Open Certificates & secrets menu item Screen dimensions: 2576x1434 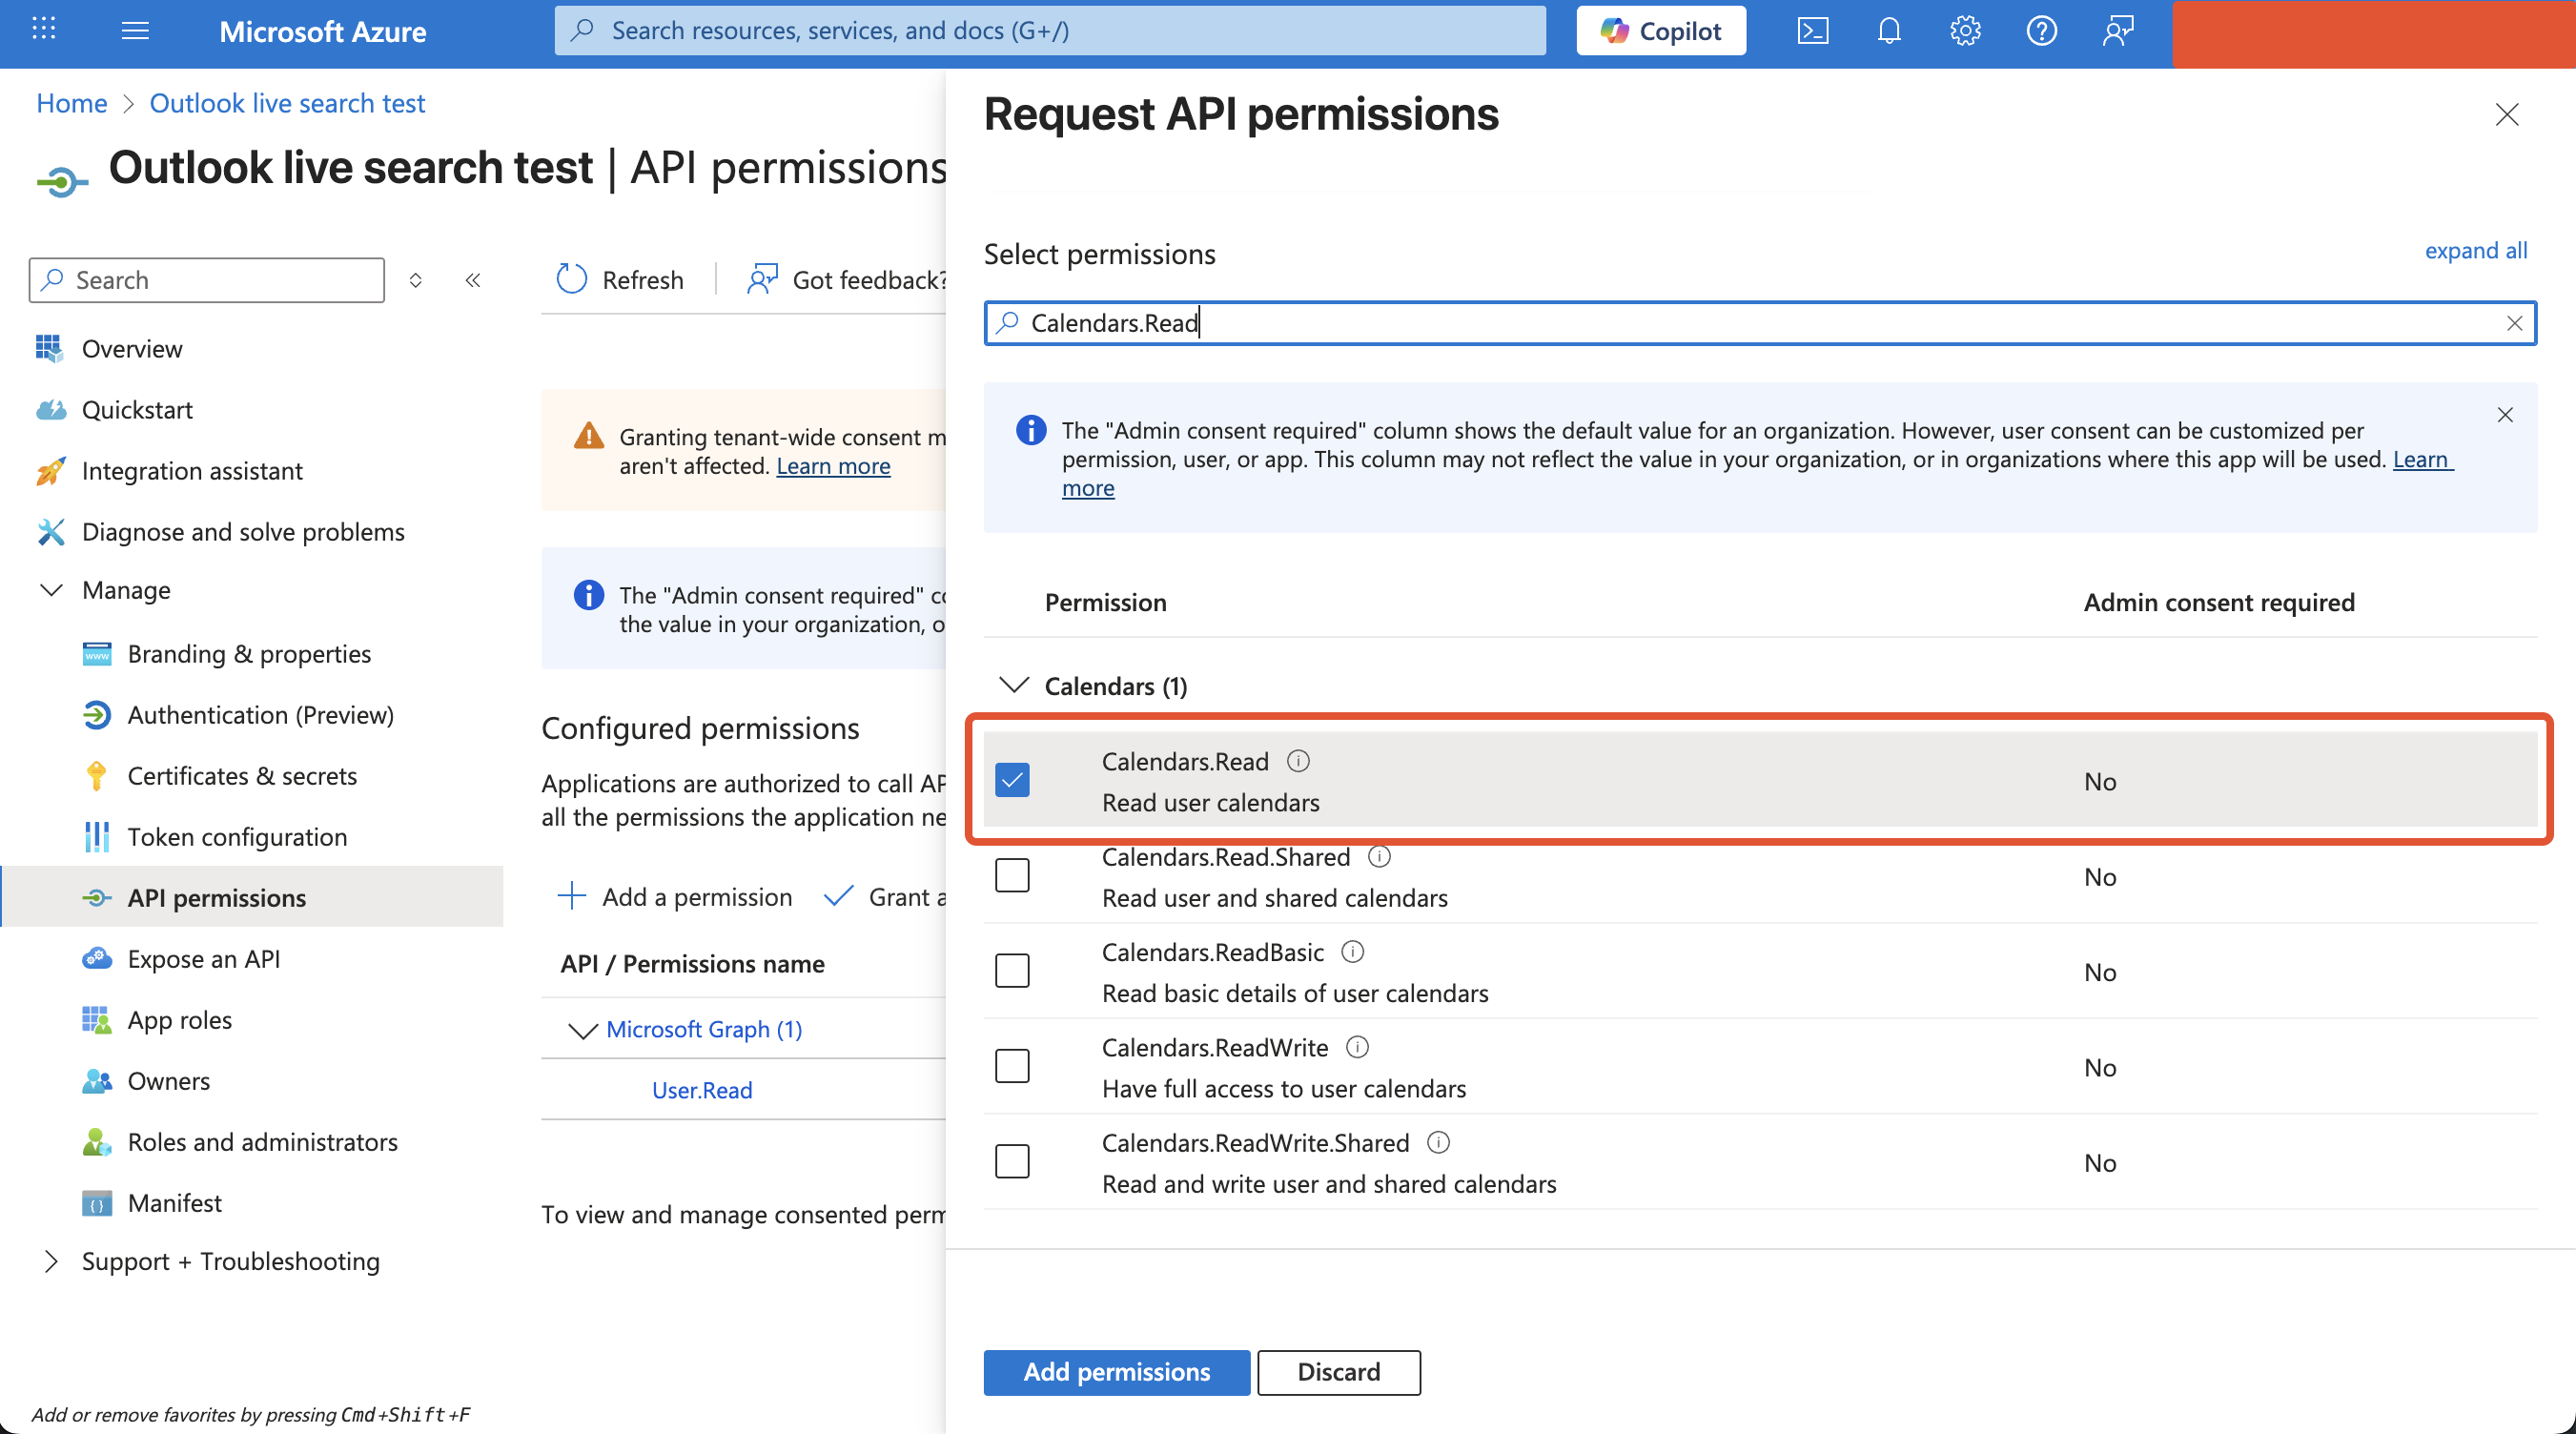(x=242, y=776)
